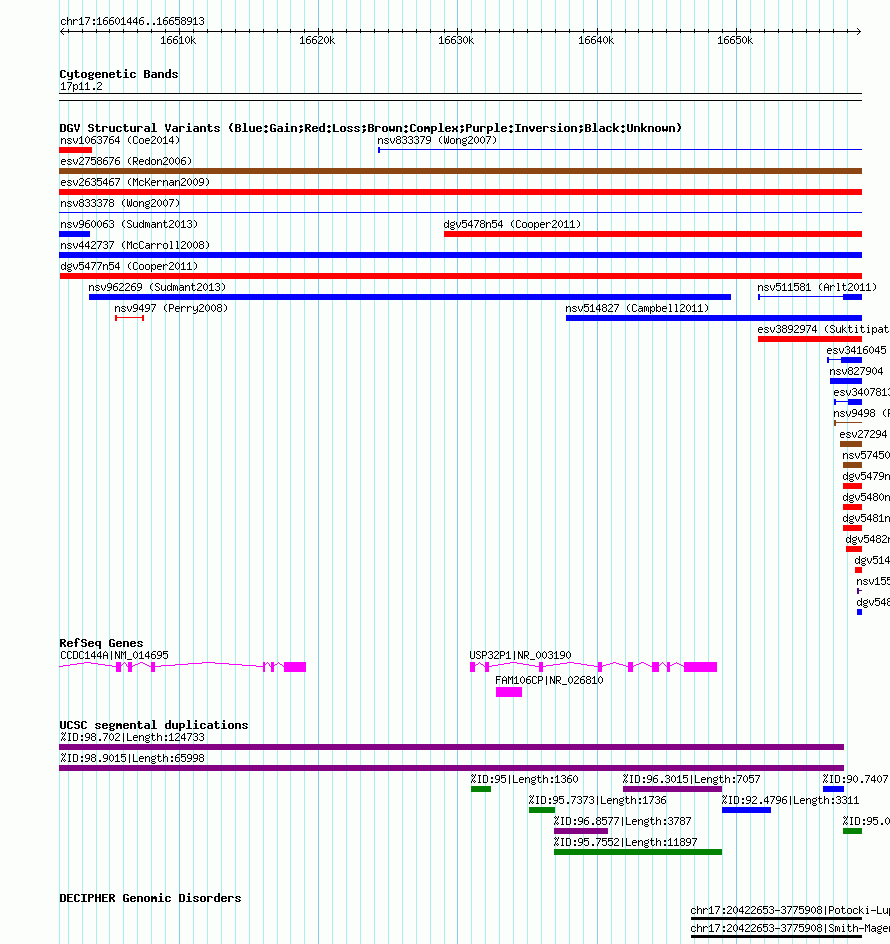Click the nsv9497 (Perry2008) red interval
890x944 pixels.
coord(129,318)
